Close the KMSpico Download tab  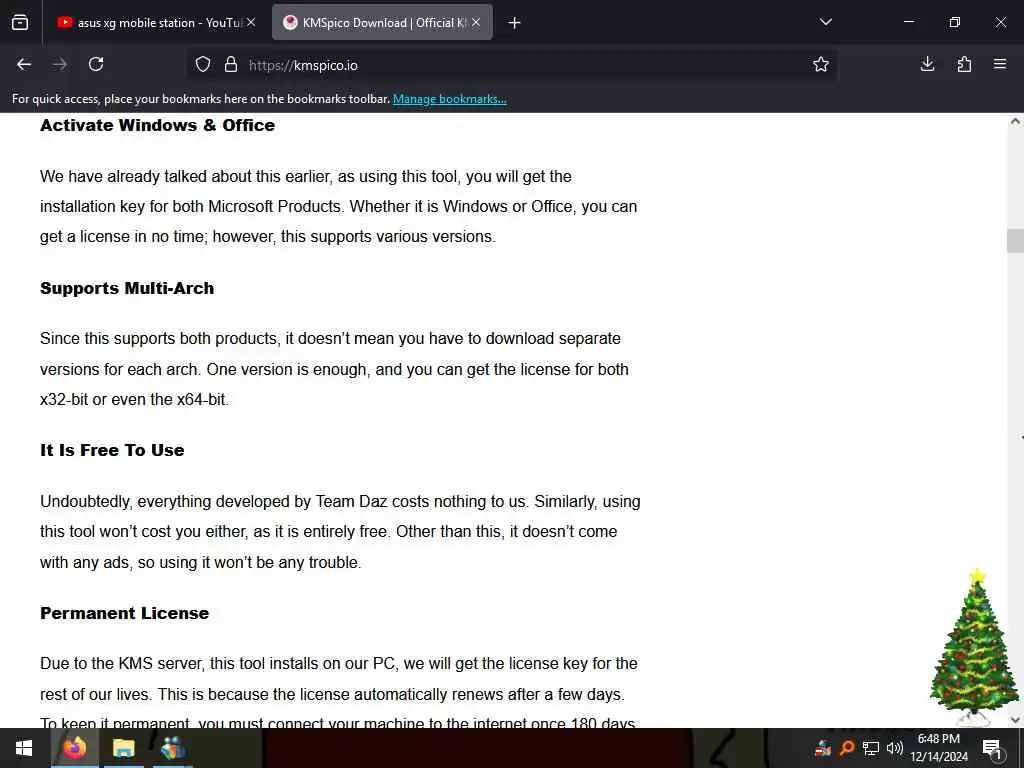click(x=476, y=23)
